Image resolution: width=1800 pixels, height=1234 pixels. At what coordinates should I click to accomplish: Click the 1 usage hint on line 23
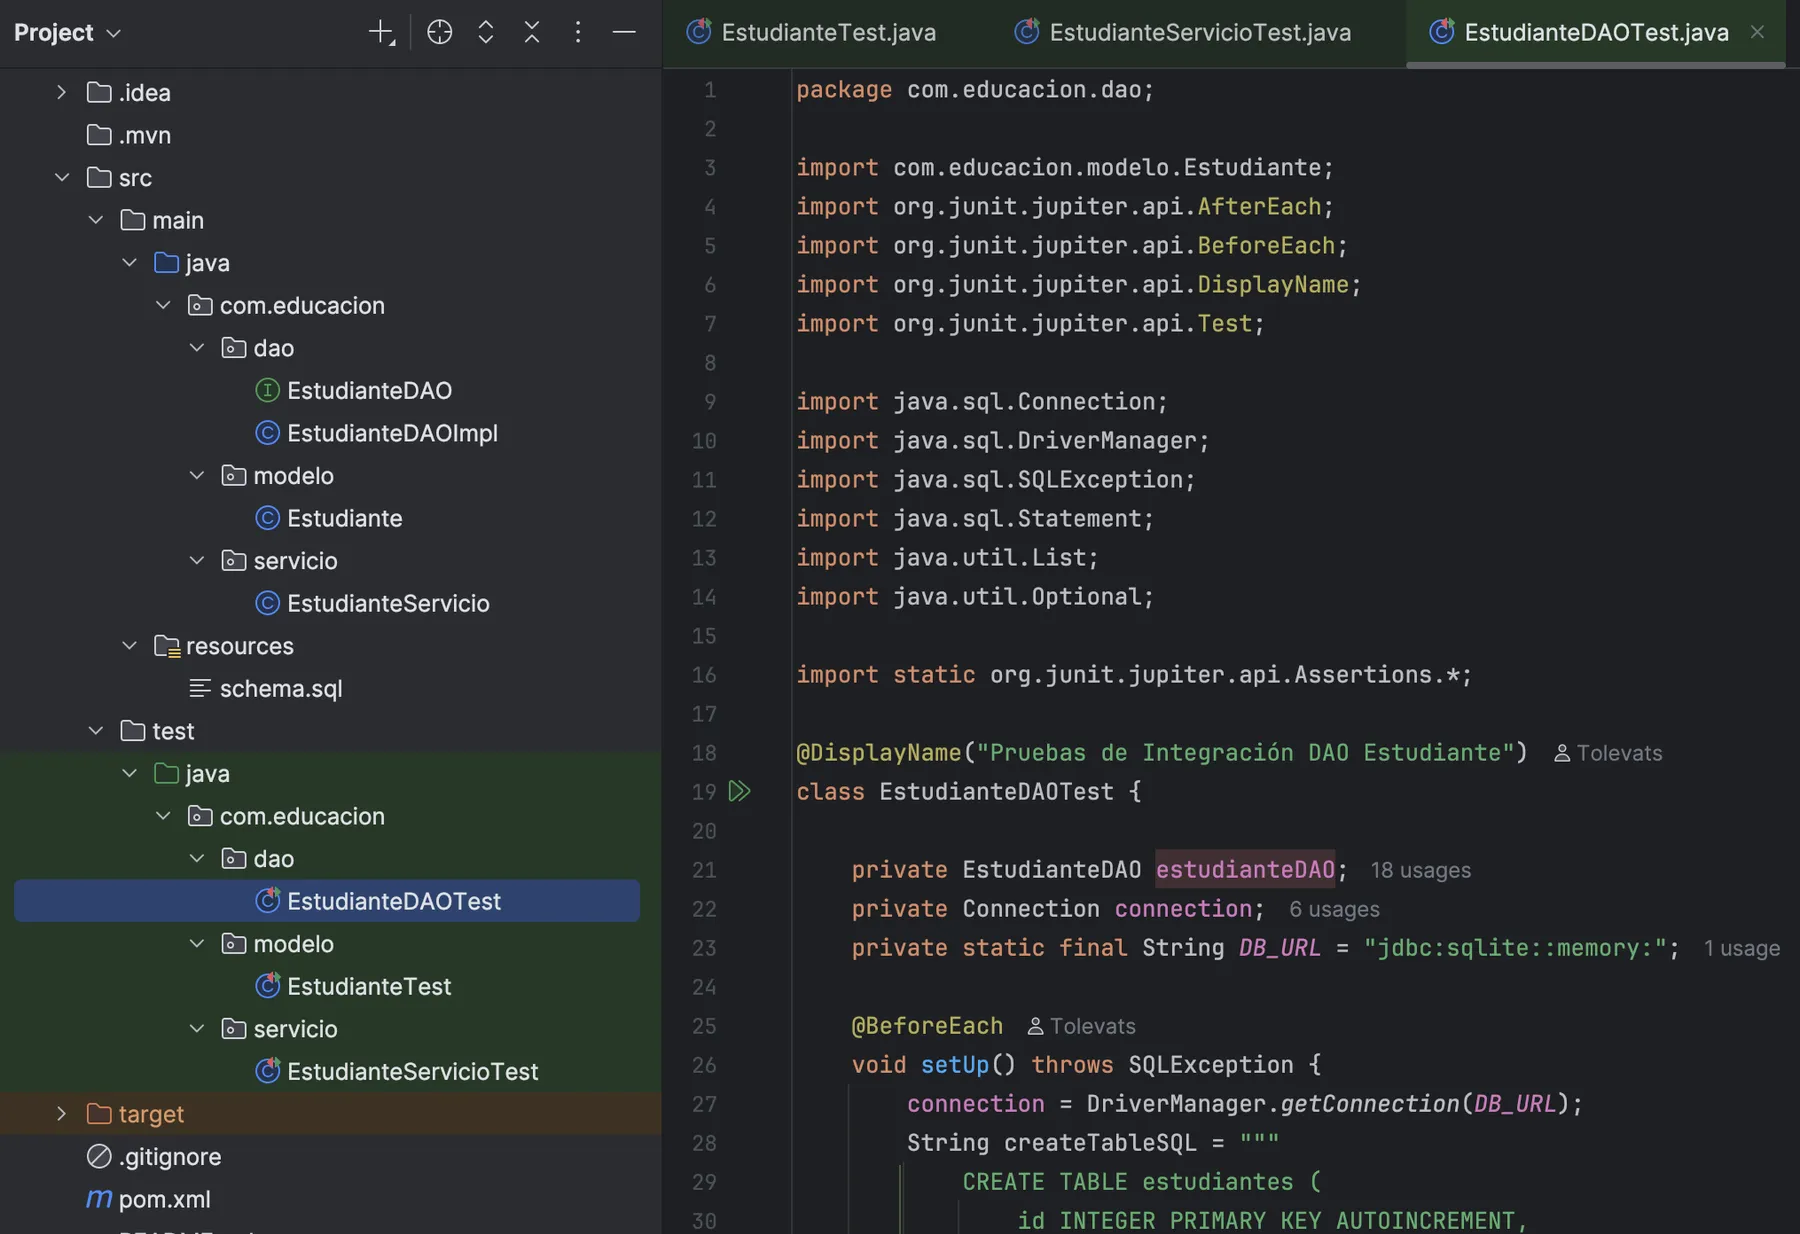click(x=1742, y=949)
